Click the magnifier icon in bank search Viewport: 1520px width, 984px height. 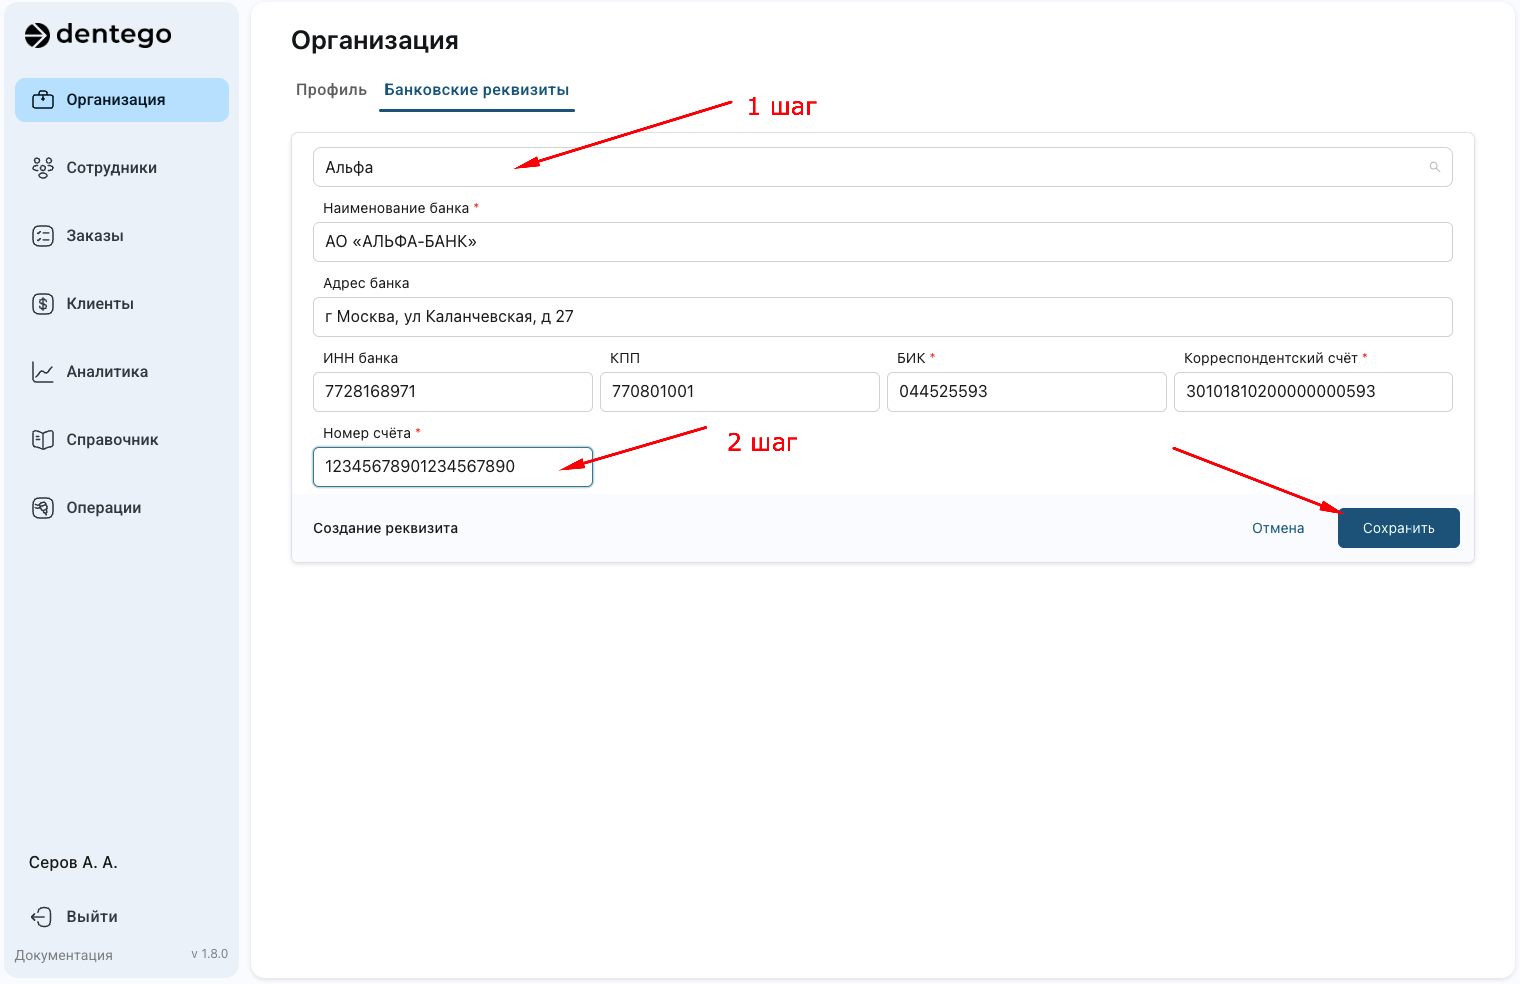coord(1434,167)
